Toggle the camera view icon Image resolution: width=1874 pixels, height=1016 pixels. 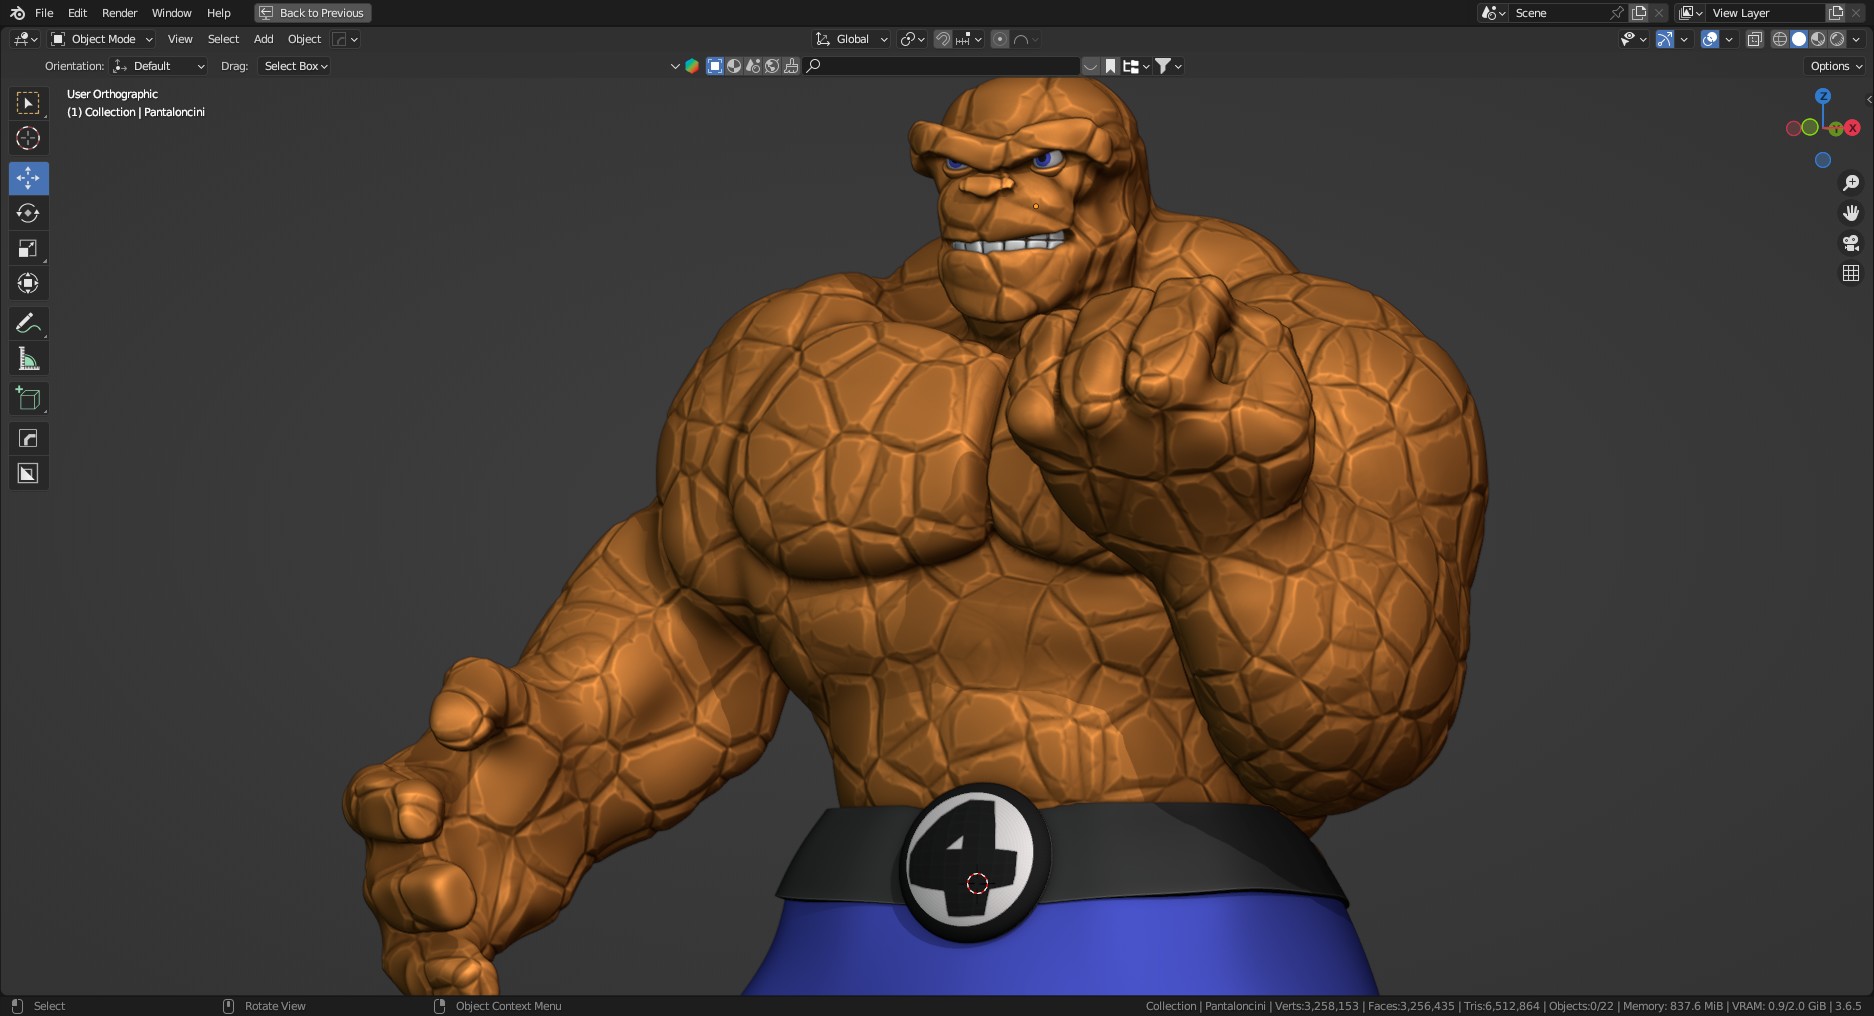pos(1851,243)
